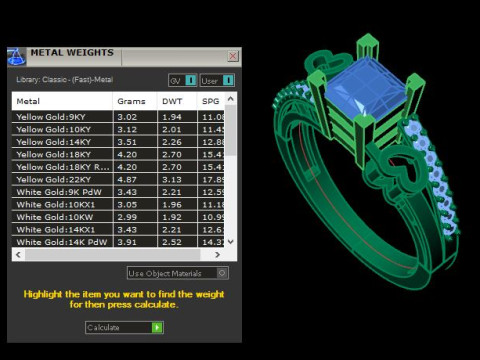The image size is (480, 360).
Task: Click the 1.94 DWT value
Action: click(x=172, y=117)
